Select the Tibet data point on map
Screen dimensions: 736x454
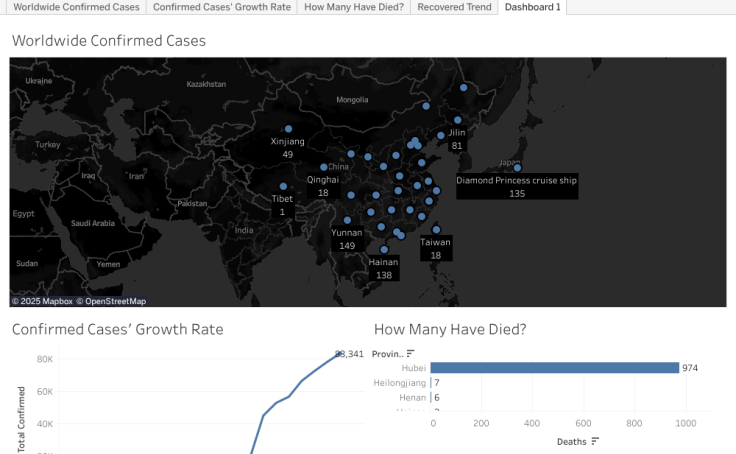click(283, 186)
